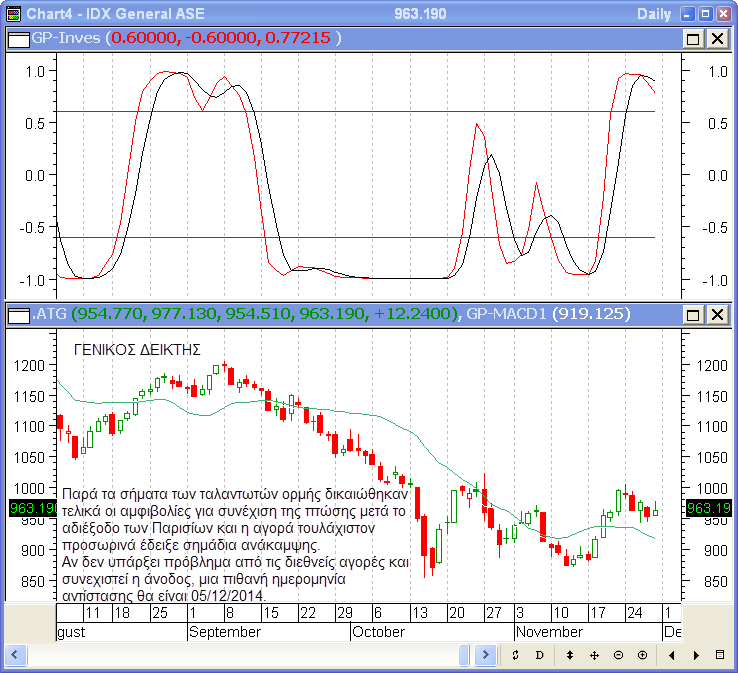Click the zoom in (plus) icon
Viewport: 738px width, 673px height.
click(642, 655)
